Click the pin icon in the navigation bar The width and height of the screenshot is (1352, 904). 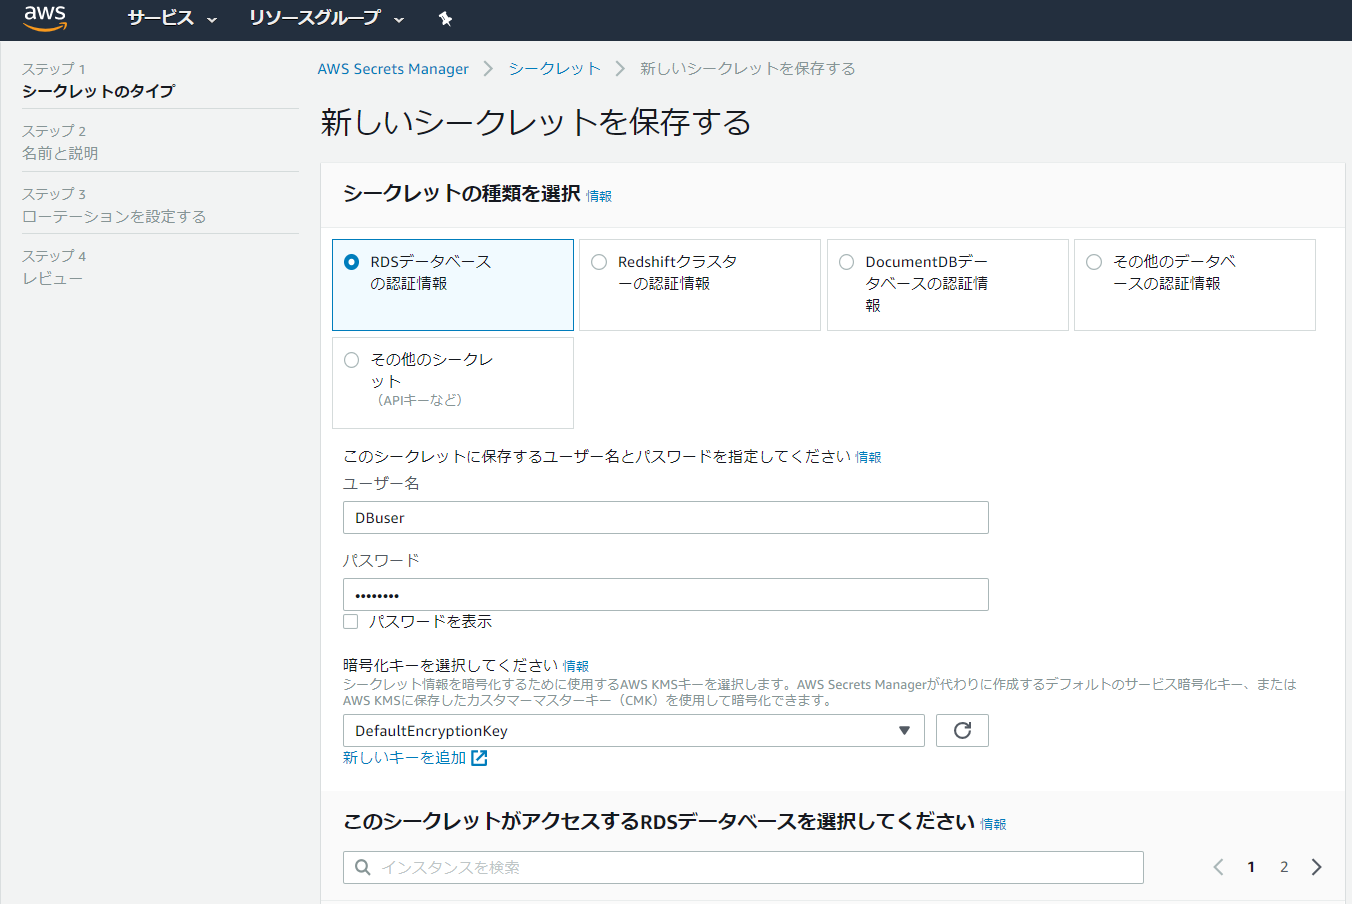click(x=446, y=18)
